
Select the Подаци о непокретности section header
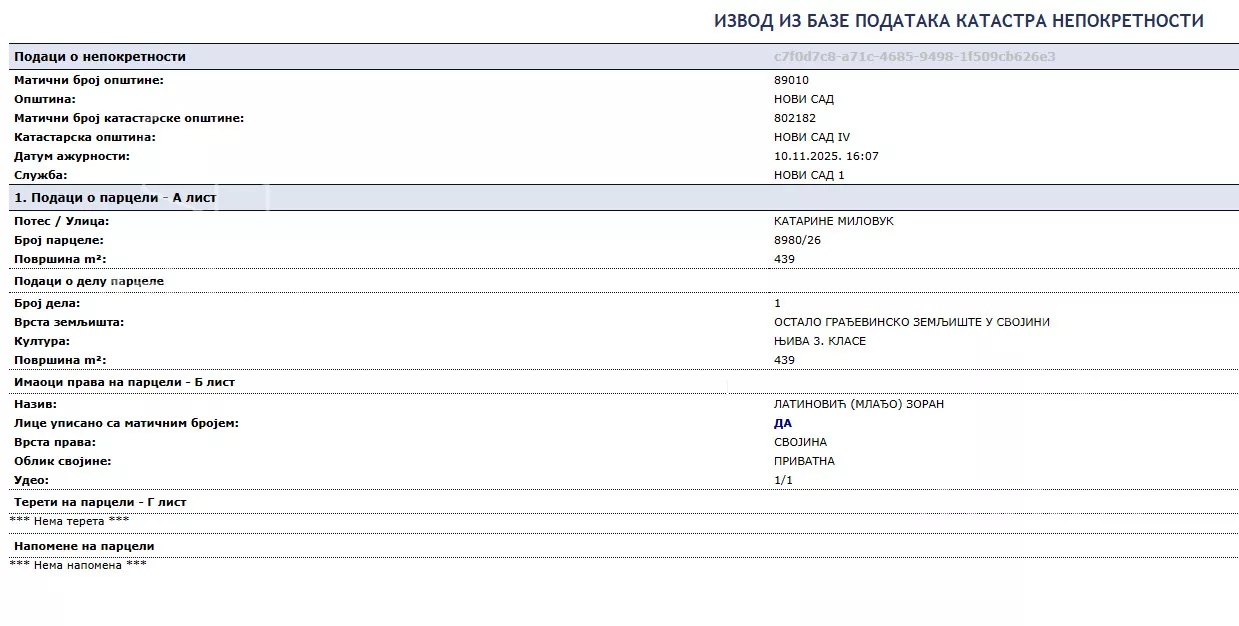tap(100, 57)
